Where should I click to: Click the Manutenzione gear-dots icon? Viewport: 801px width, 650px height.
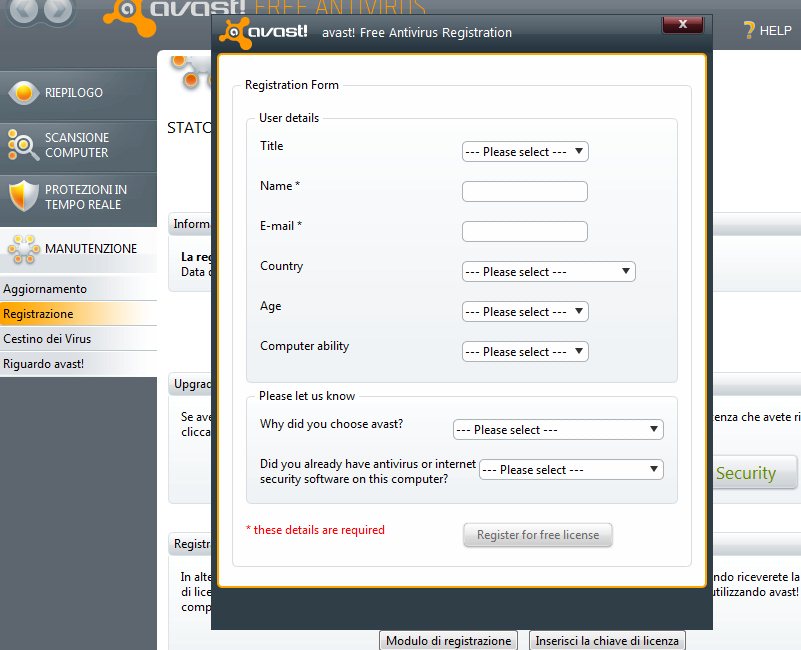tap(23, 249)
